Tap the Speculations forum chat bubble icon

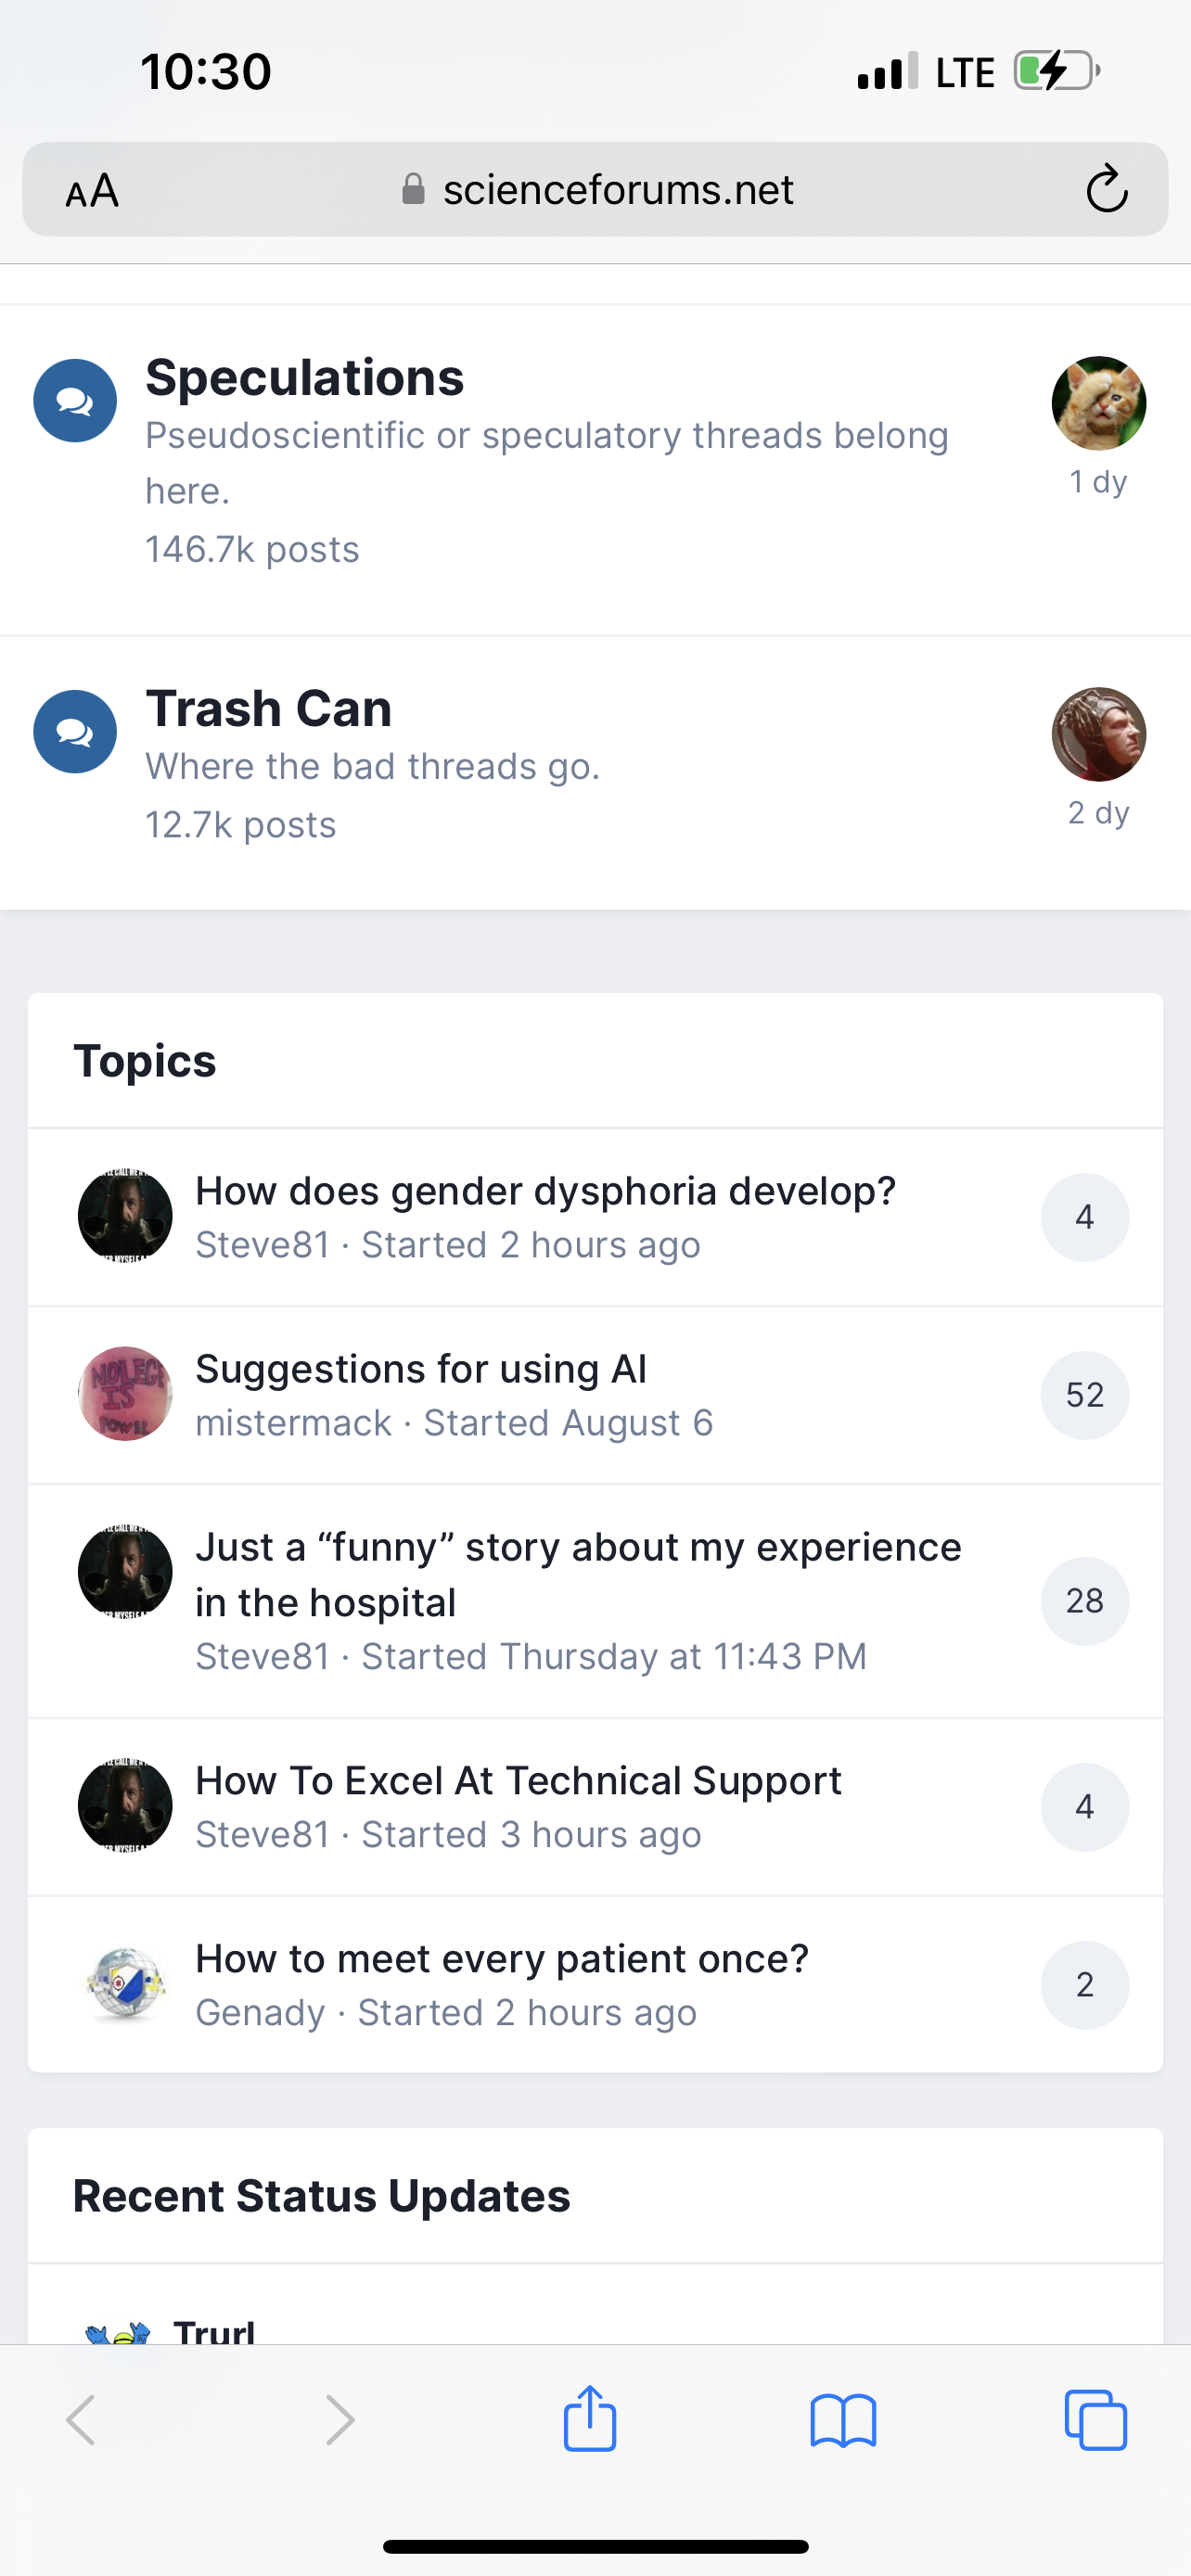click(75, 401)
